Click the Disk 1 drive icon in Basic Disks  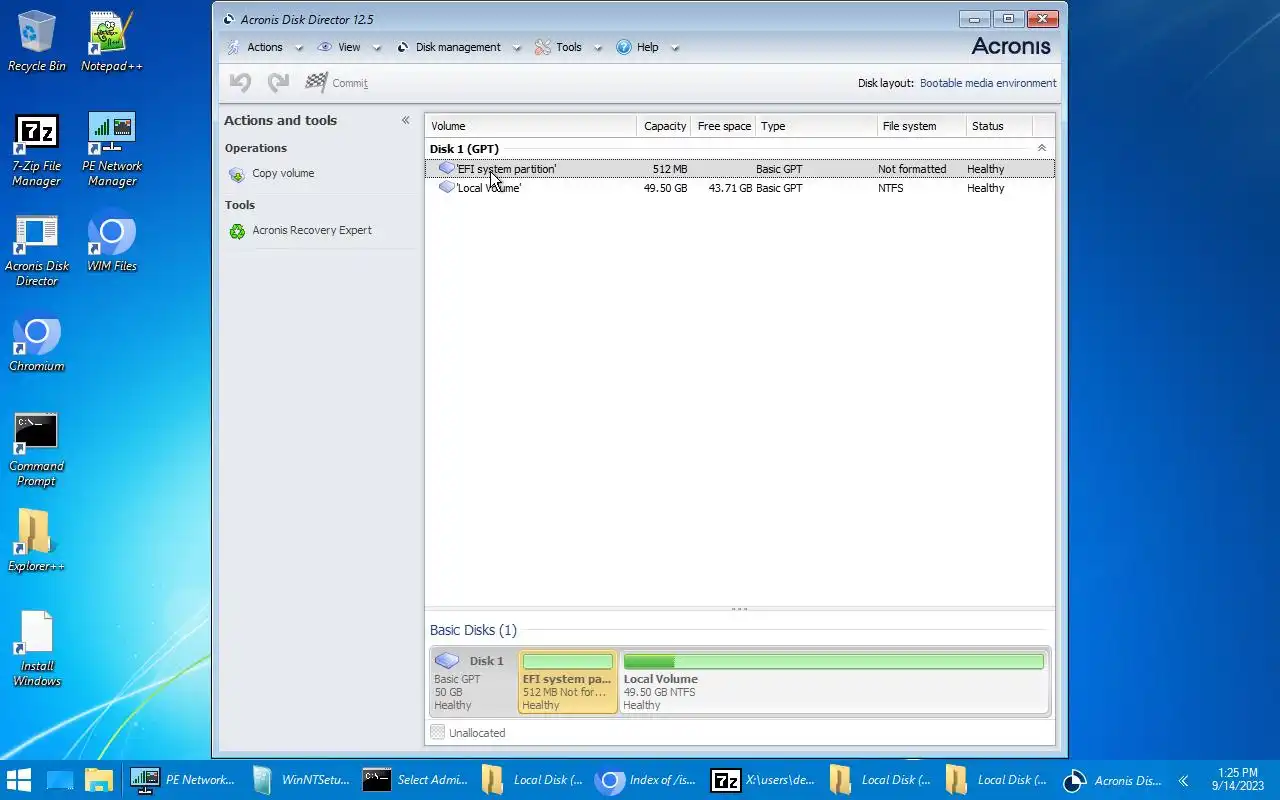pyautogui.click(x=448, y=661)
